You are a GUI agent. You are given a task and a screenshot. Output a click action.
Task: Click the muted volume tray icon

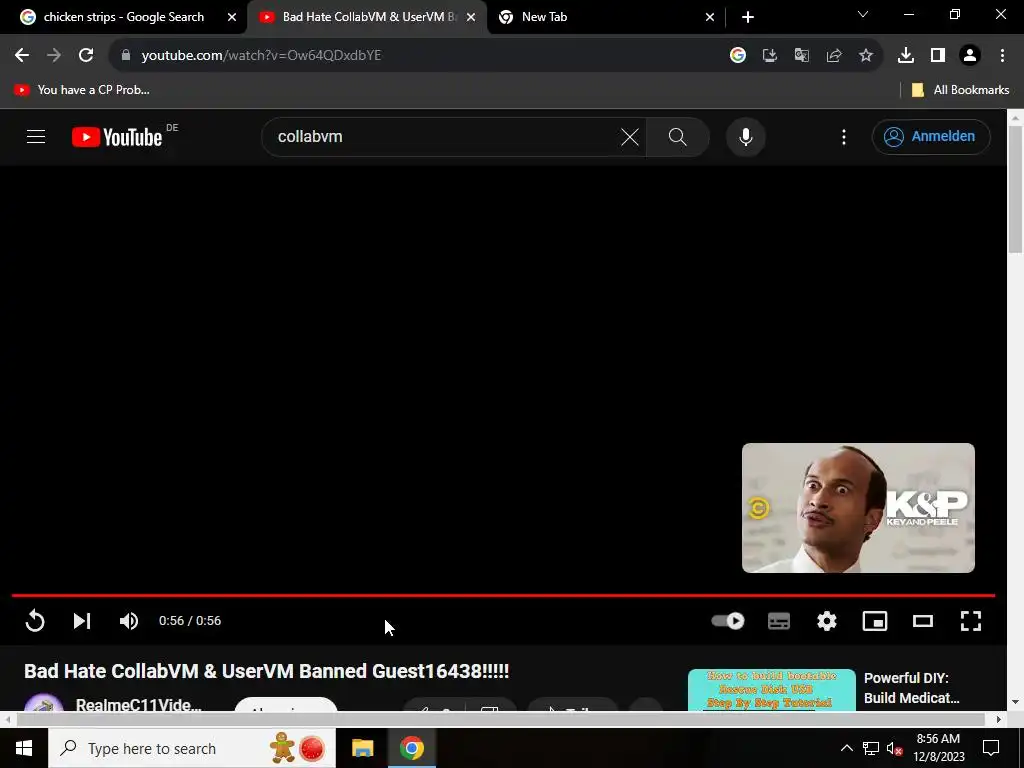coord(895,748)
